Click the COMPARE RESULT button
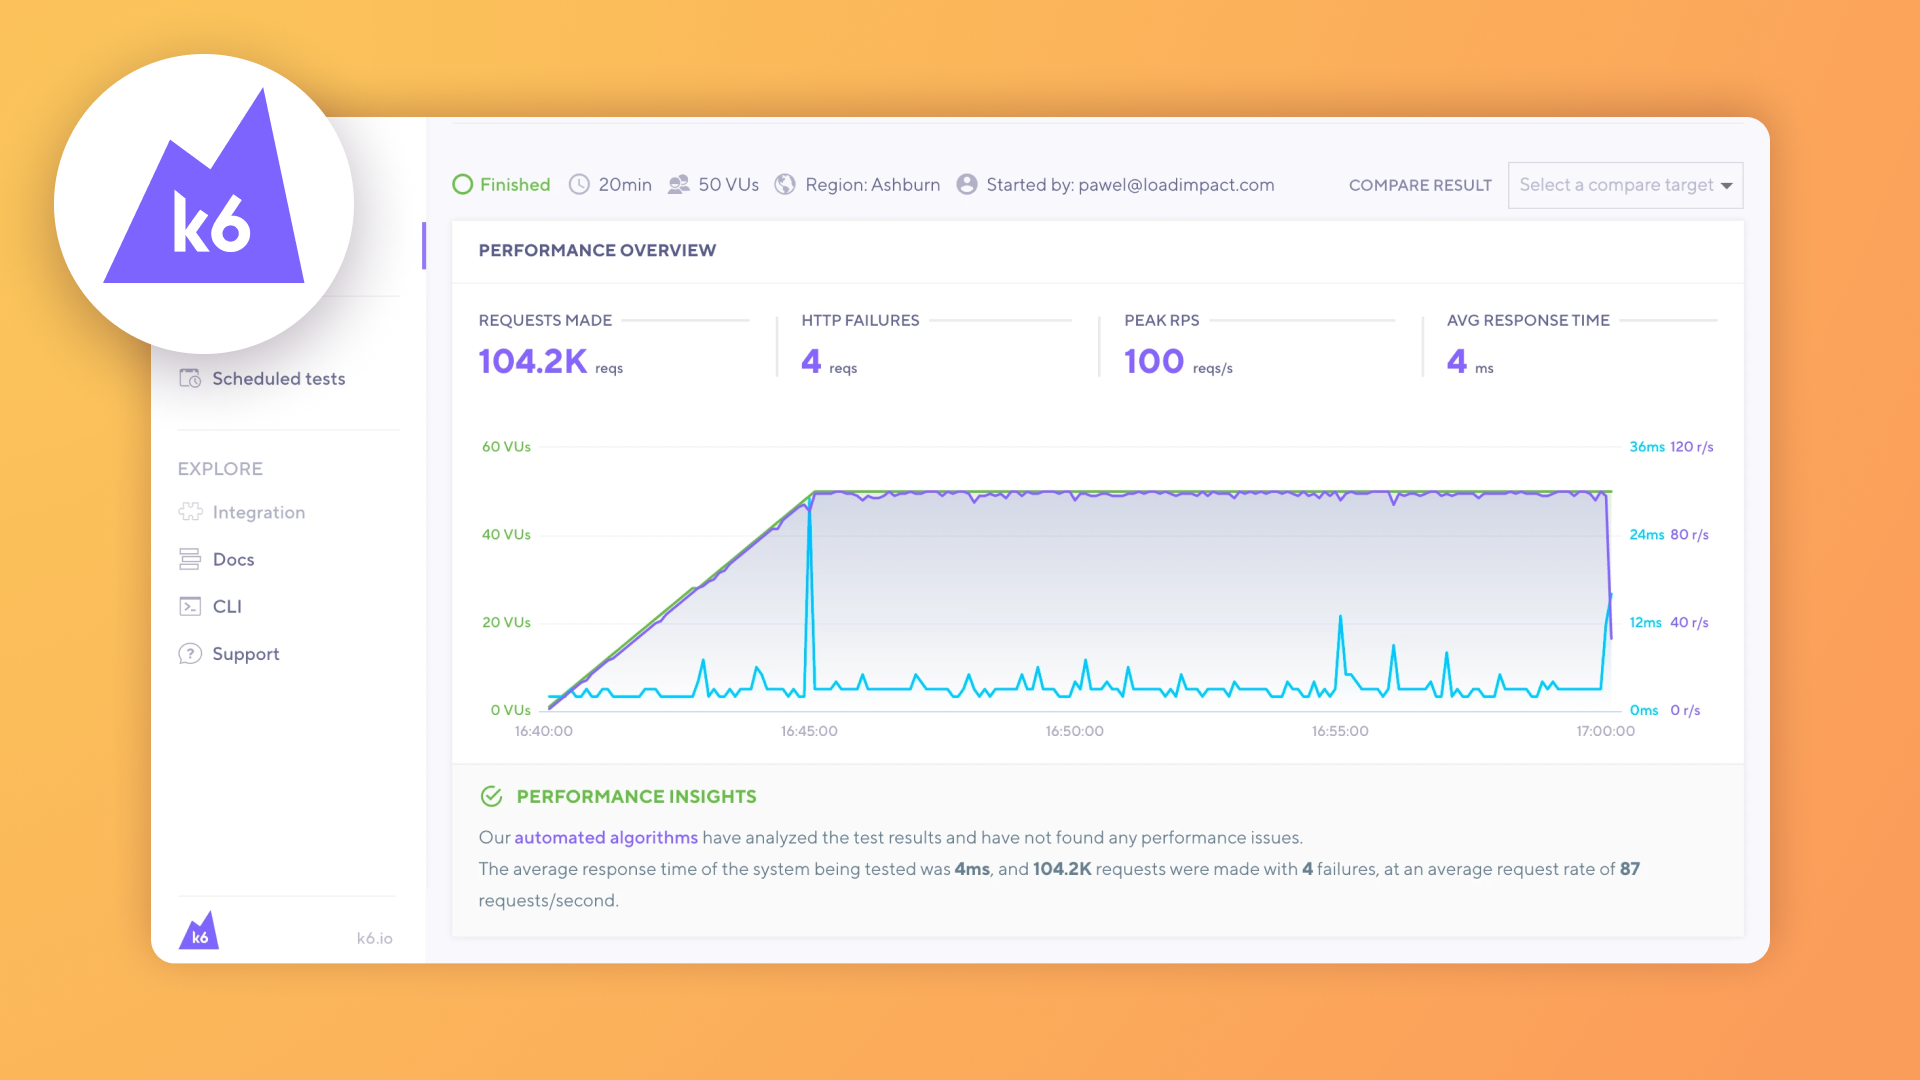This screenshot has height=1080, width=1920. pyautogui.click(x=1416, y=185)
